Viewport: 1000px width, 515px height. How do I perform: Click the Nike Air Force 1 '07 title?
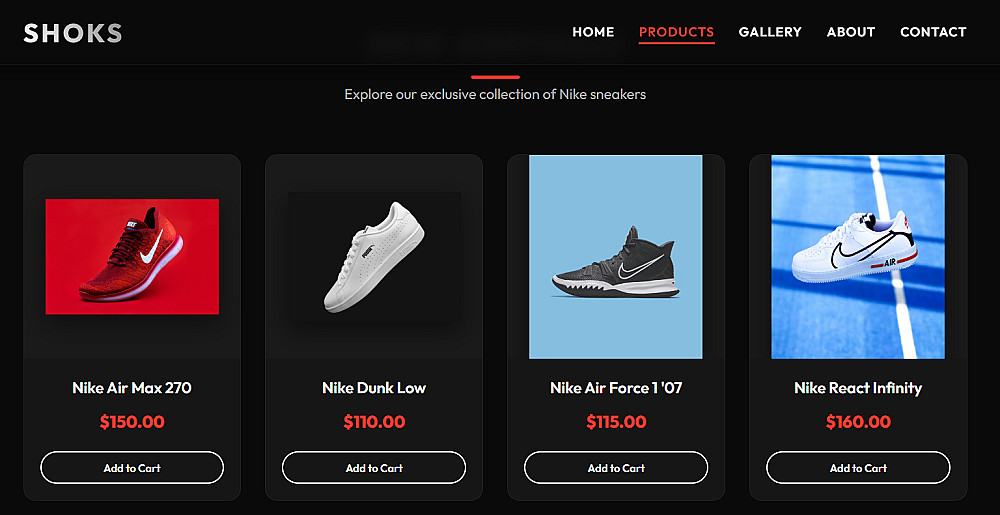(x=616, y=388)
